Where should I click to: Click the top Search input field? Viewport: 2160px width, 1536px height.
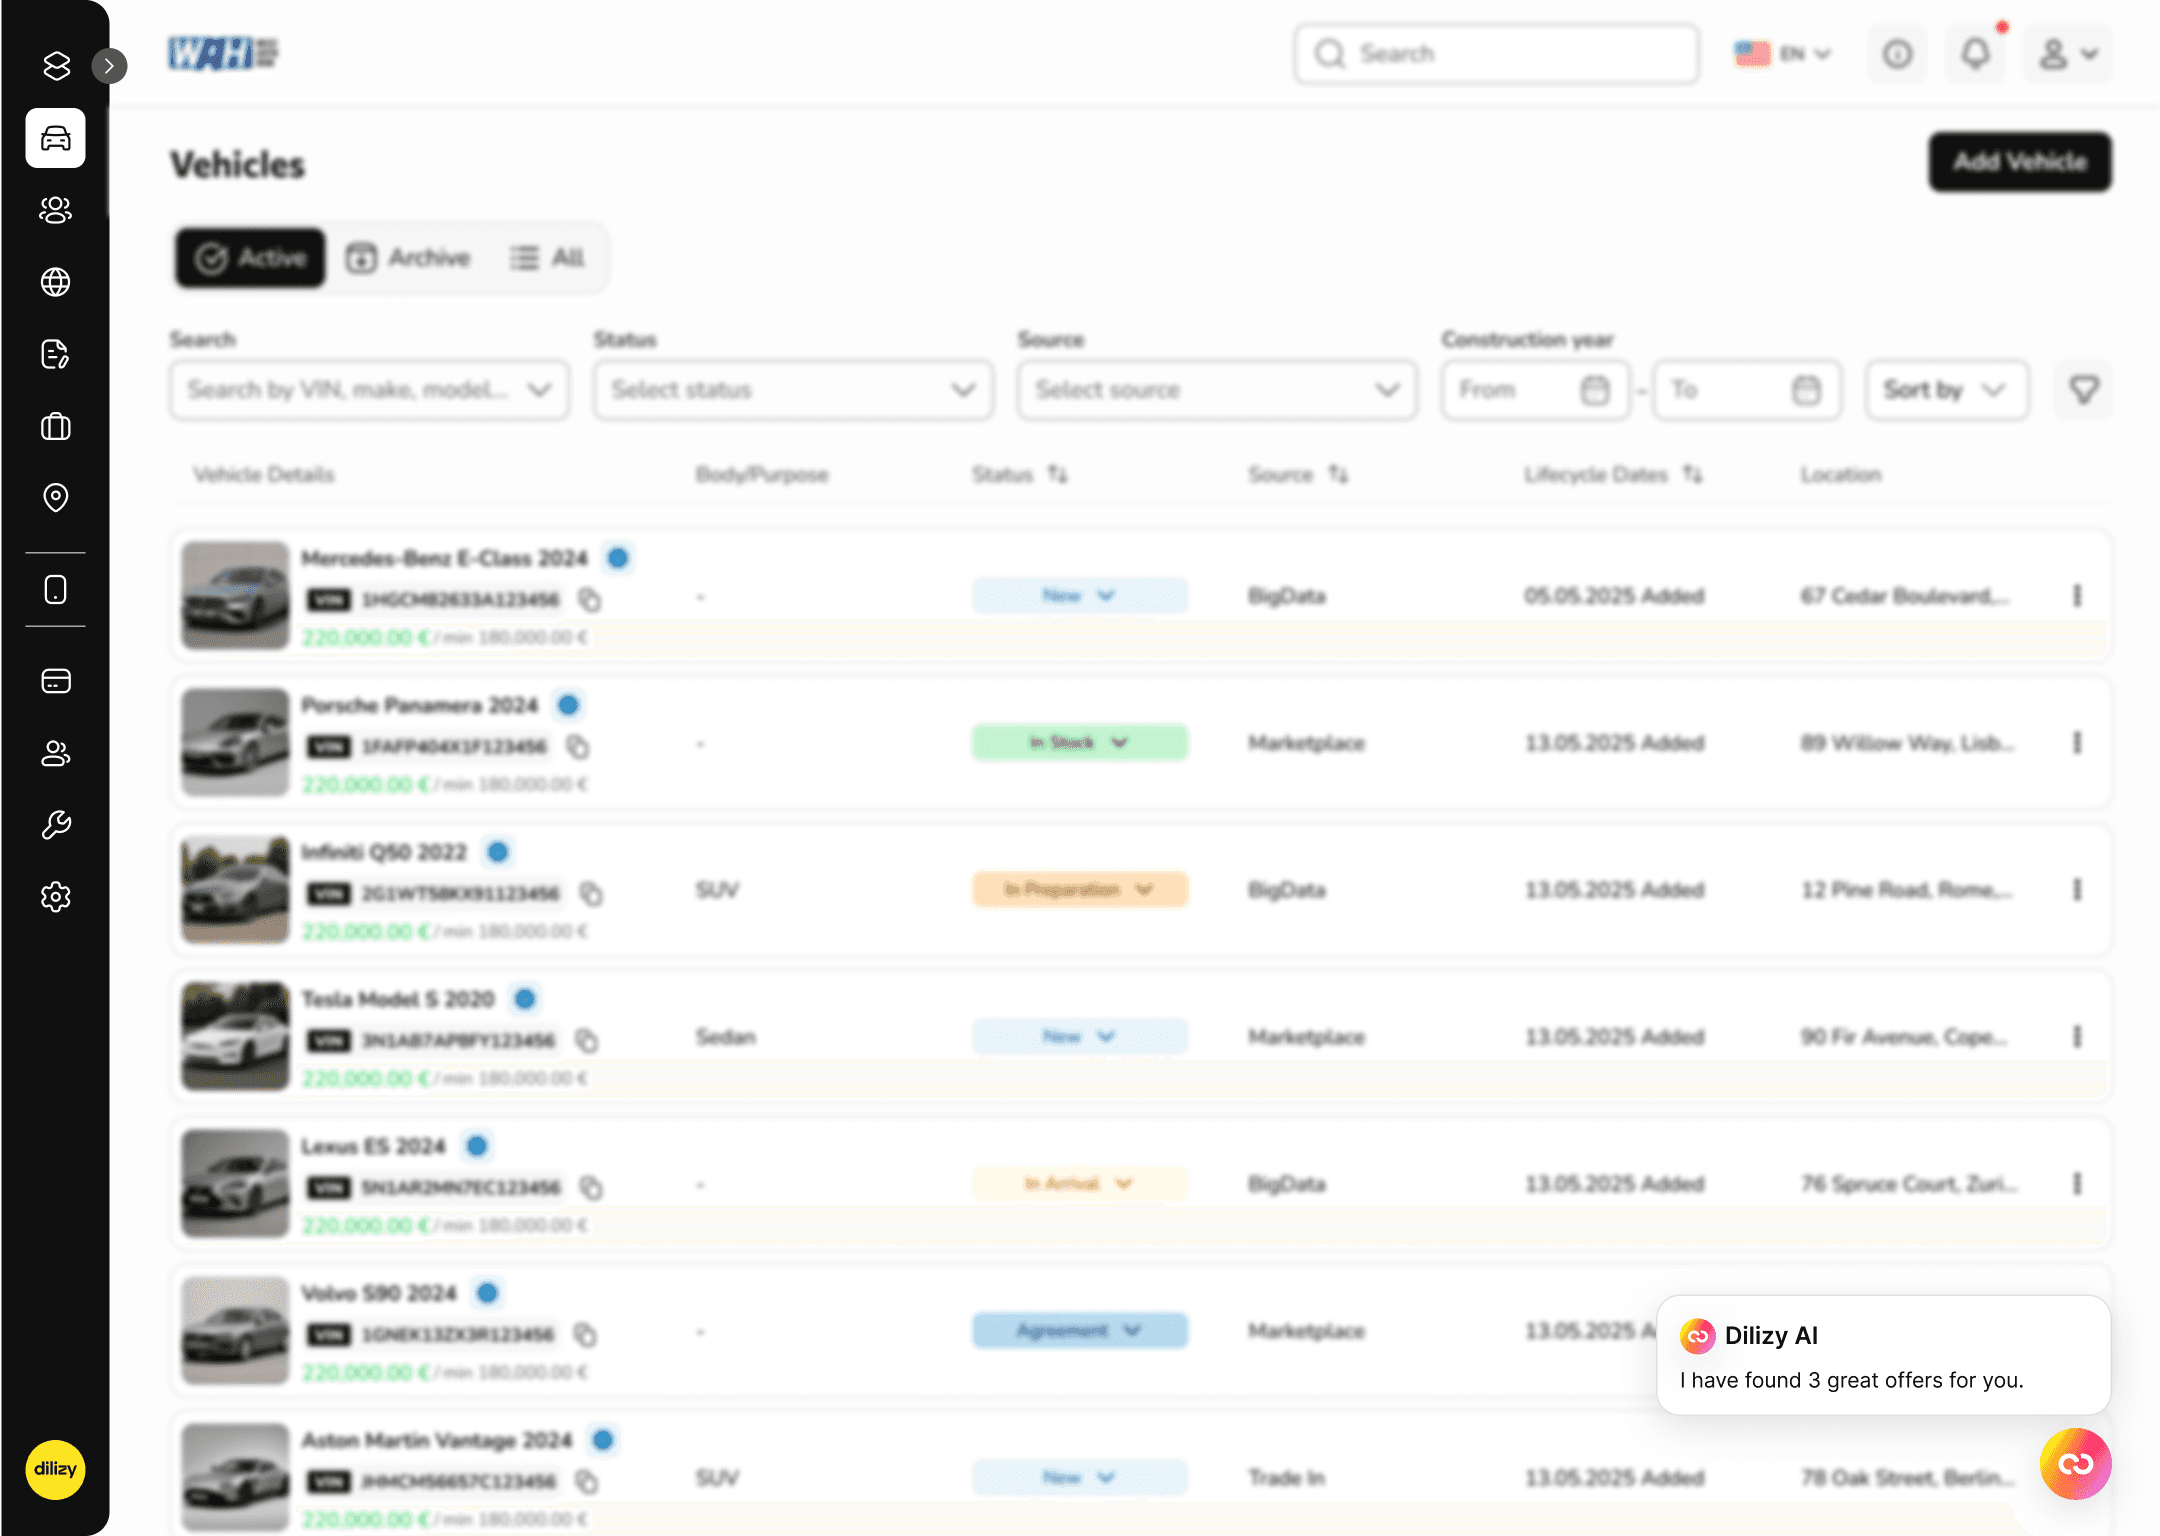1496,53
